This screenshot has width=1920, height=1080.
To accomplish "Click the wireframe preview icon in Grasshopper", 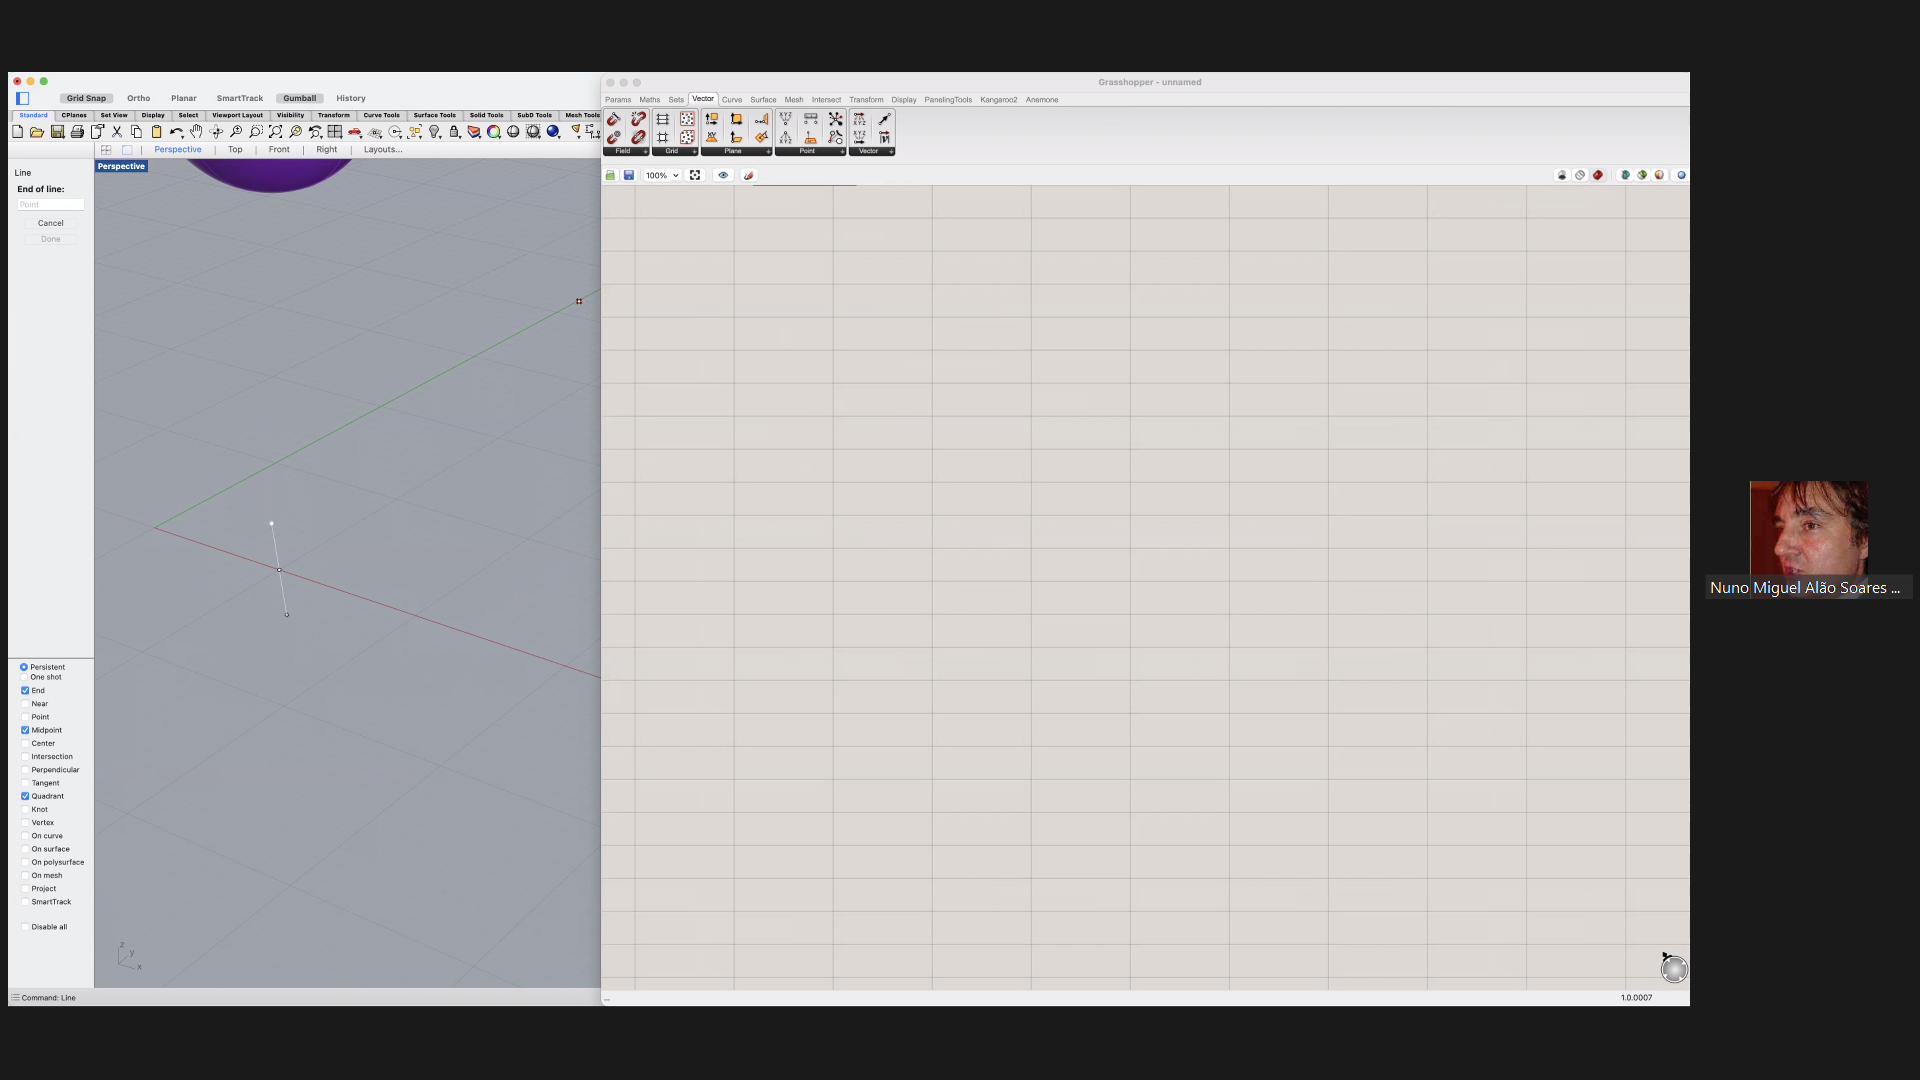I will 1580,175.
